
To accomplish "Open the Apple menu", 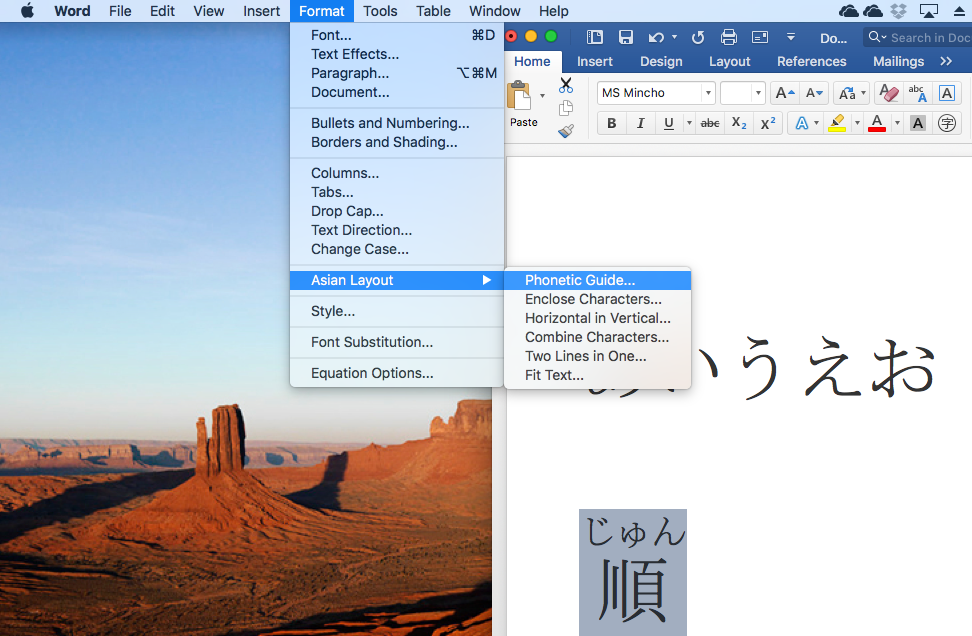I will click(28, 11).
